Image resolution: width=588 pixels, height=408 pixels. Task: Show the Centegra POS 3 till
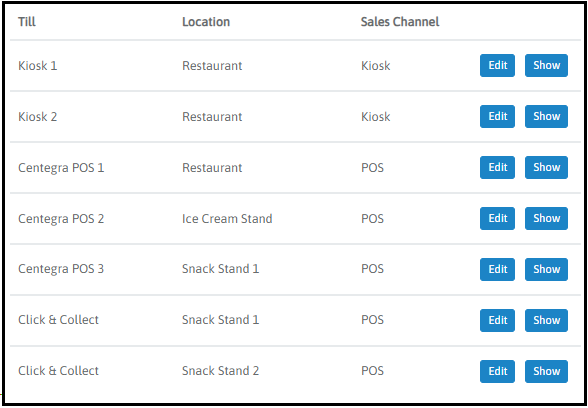pos(546,269)
